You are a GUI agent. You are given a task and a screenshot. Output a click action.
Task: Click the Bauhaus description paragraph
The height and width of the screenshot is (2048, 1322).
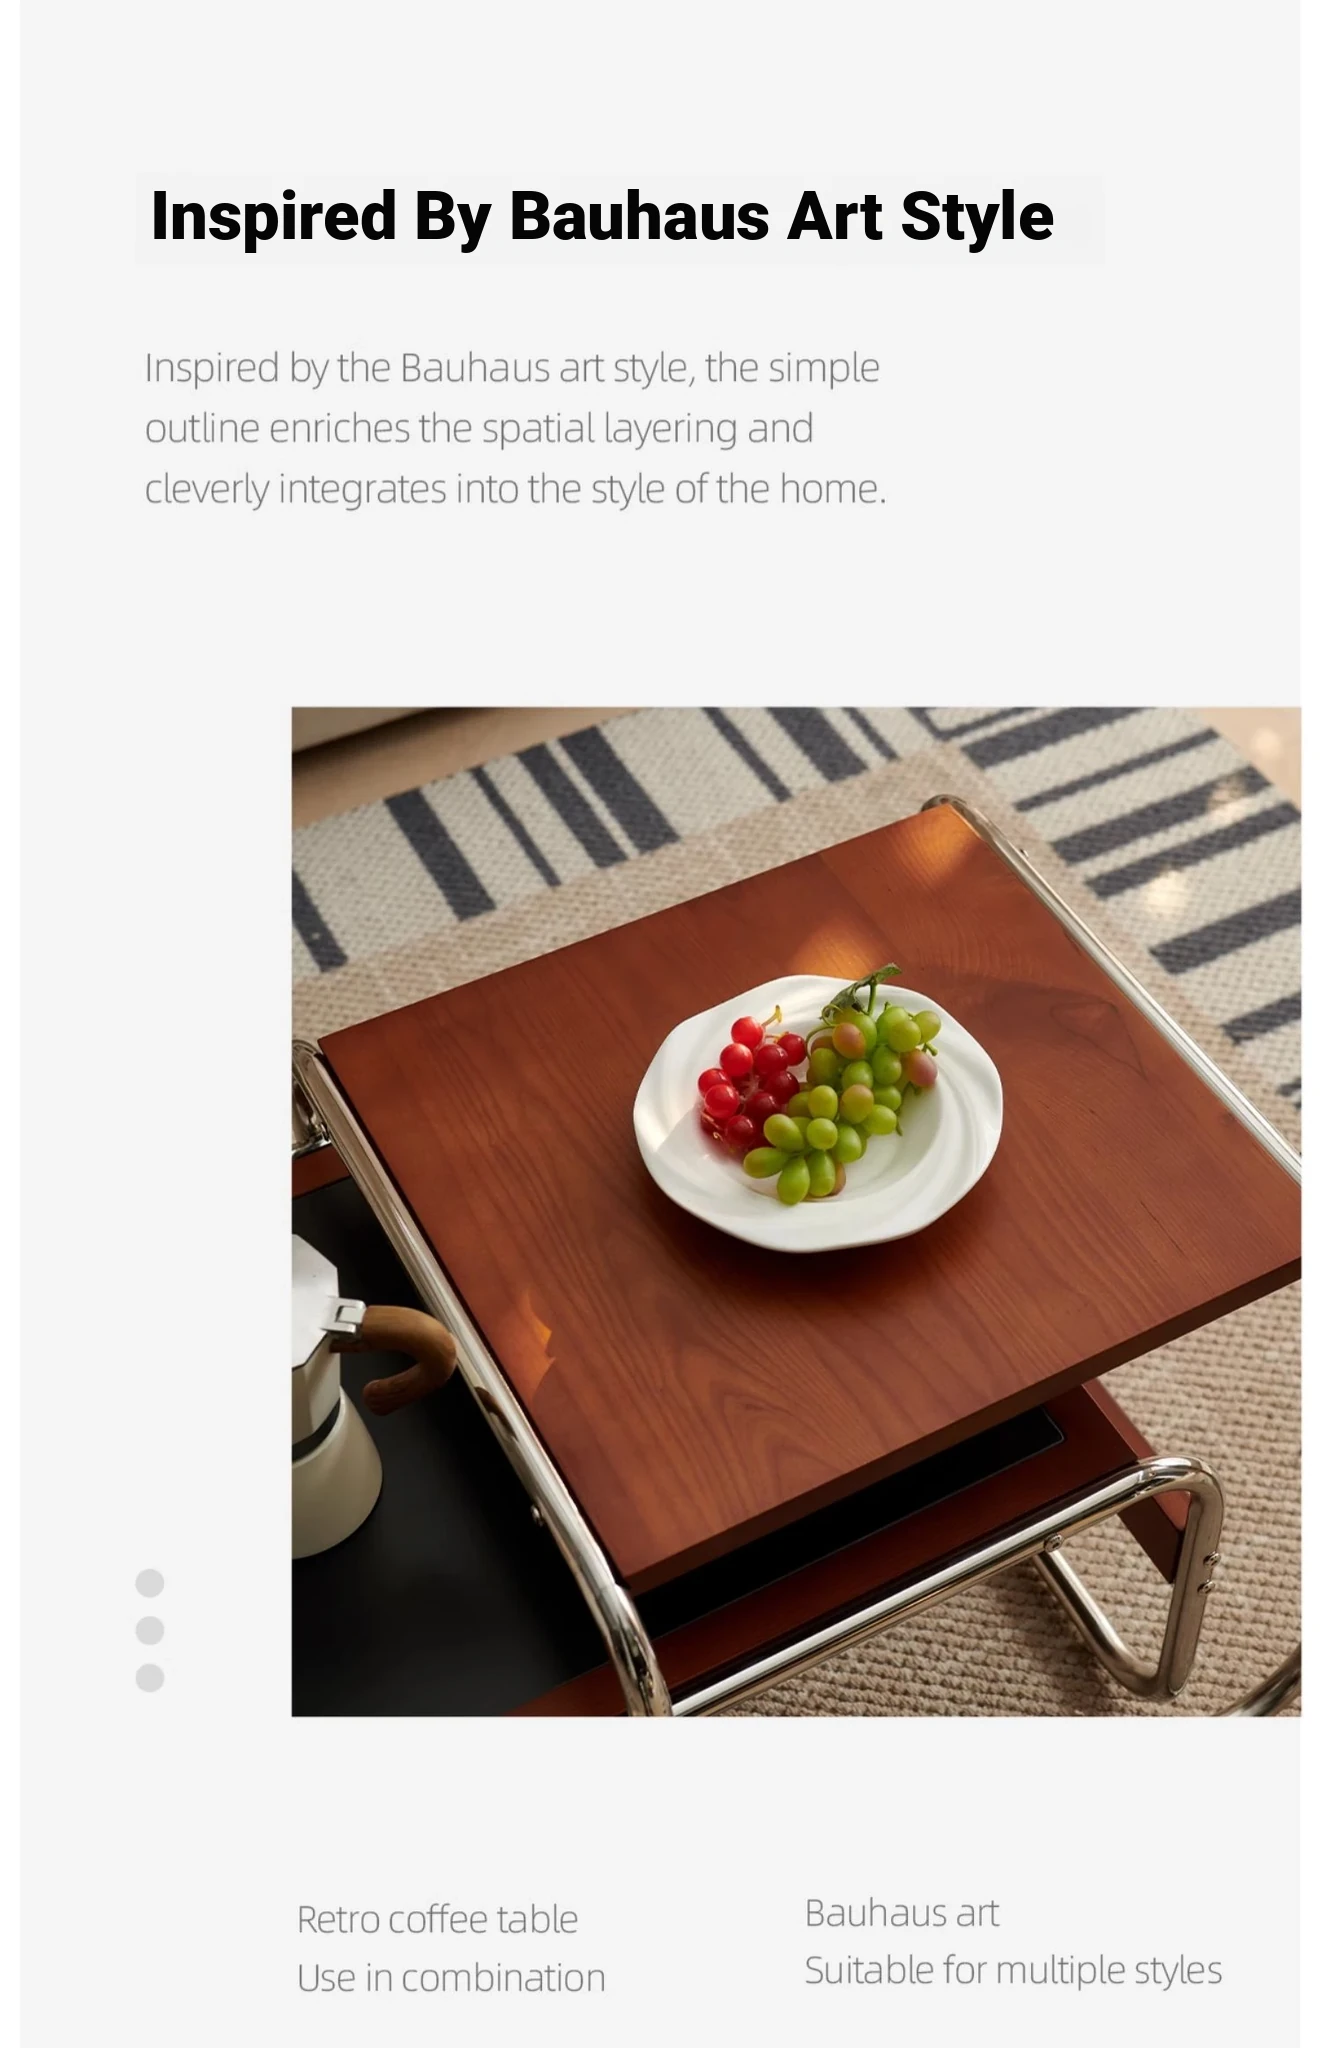pos(516,428)
